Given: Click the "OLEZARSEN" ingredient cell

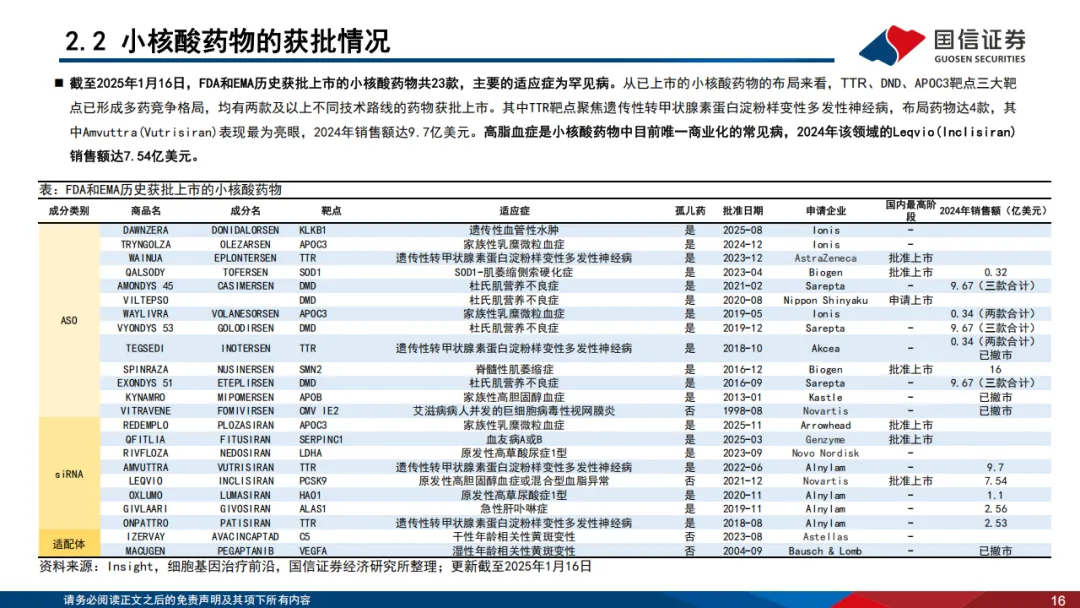Looking at the screenshot, I should click(245, 244).
